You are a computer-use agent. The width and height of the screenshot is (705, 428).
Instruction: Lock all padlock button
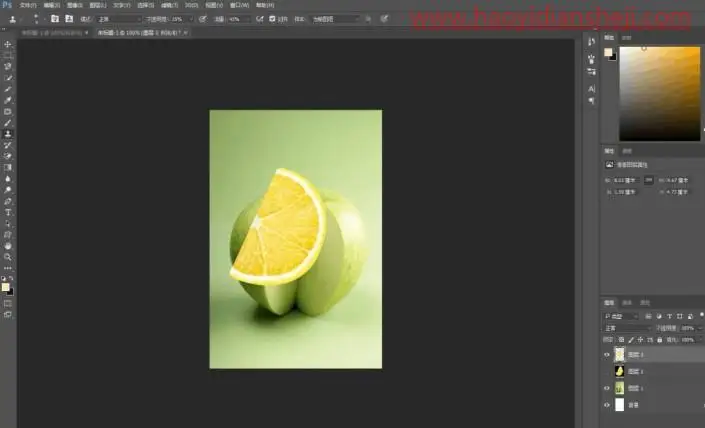tap(660, 340)
